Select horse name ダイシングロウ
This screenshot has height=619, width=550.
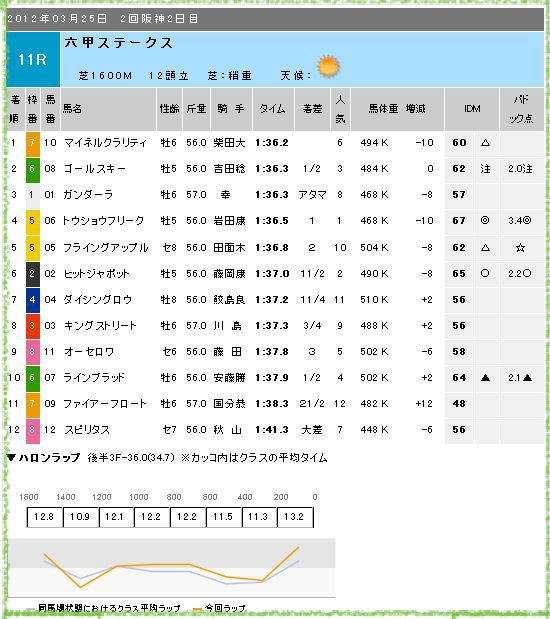[98, 300]
